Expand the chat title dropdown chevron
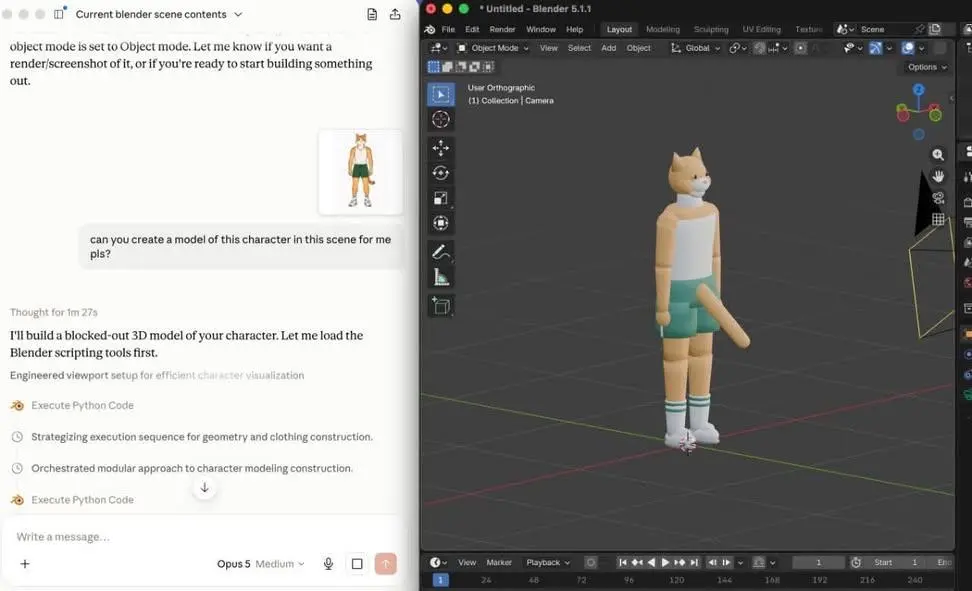 [238, 14]
